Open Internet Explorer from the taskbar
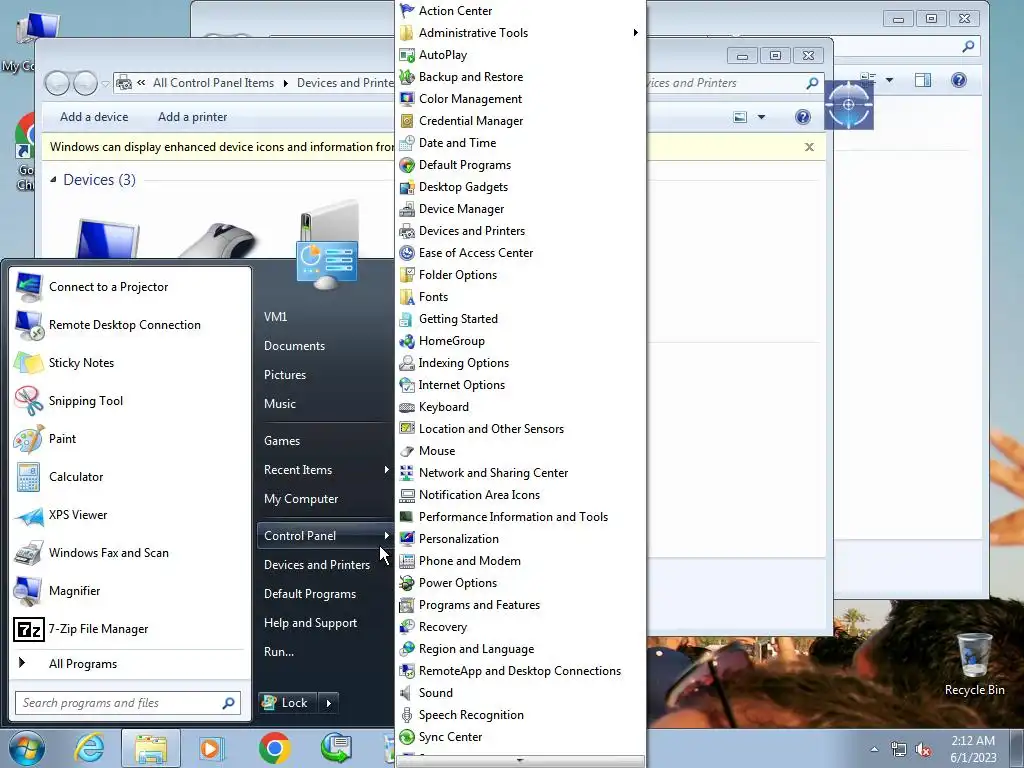The height and width of the screenshot is (768, 1024). click(x=89, y=748)
